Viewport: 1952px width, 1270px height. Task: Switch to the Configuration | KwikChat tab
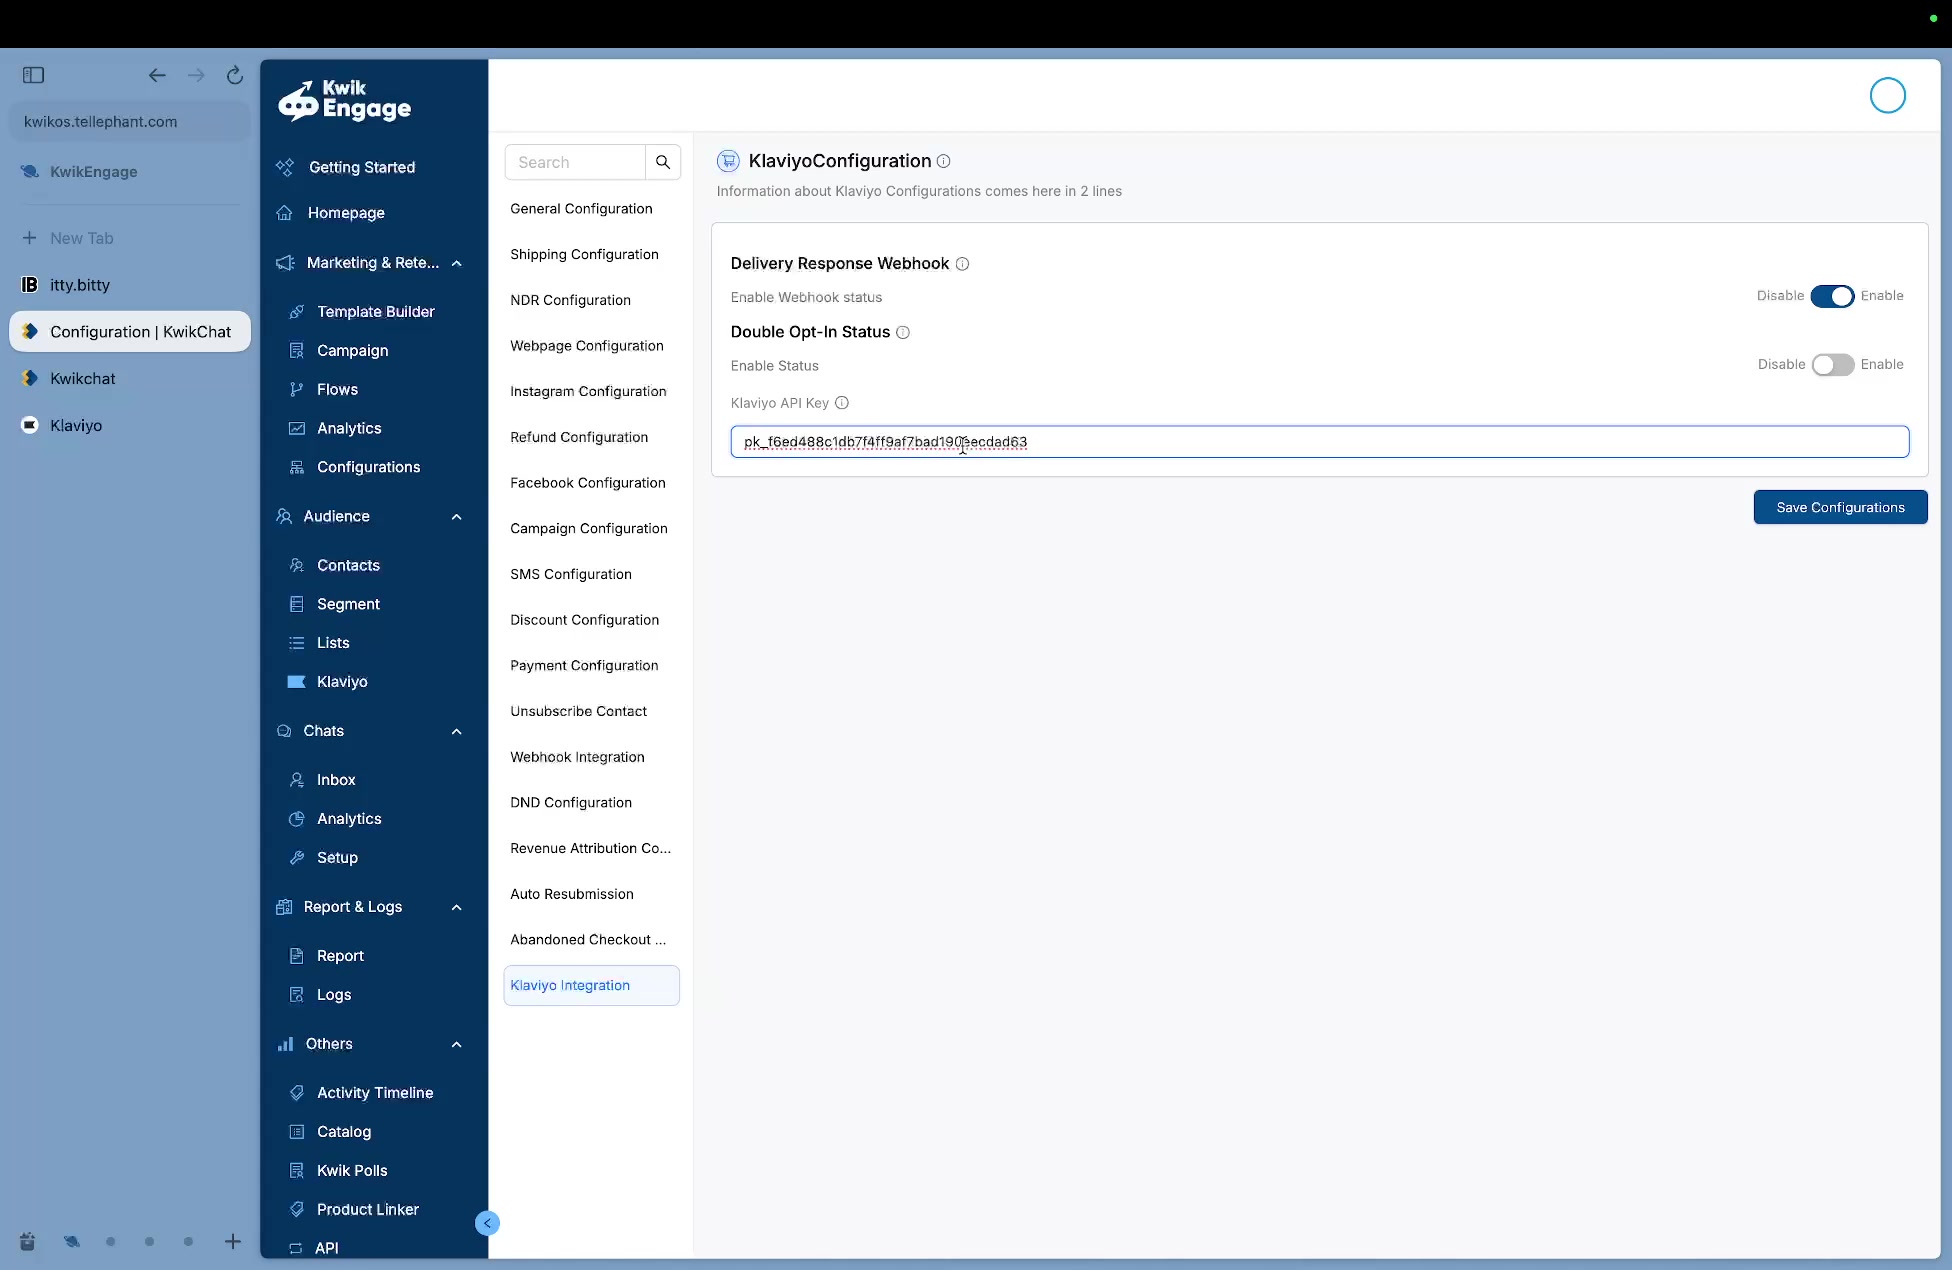130,332
